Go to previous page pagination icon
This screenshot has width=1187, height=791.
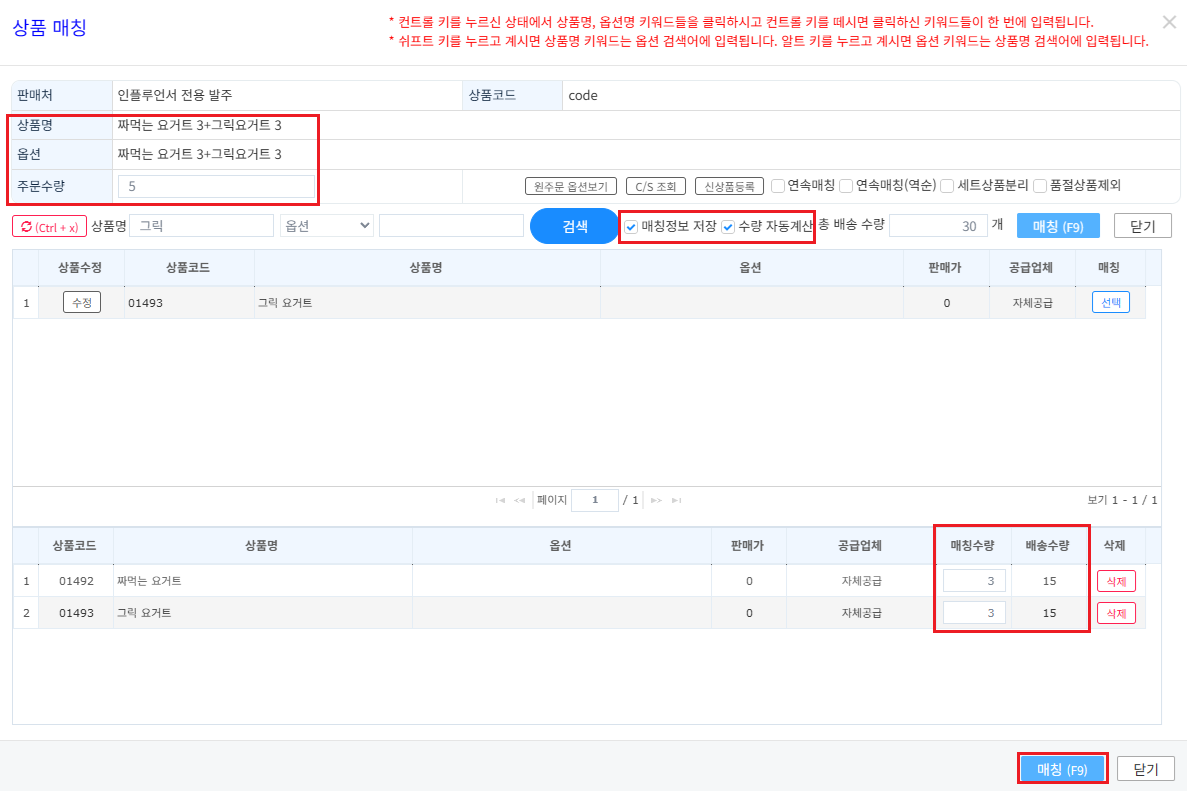pos(519,500)
